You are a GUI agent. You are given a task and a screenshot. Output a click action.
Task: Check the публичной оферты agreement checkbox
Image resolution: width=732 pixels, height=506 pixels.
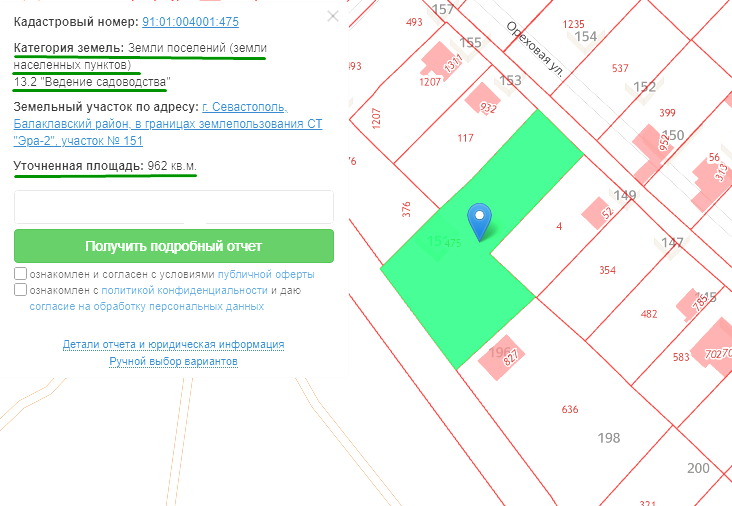click(21, 274)
